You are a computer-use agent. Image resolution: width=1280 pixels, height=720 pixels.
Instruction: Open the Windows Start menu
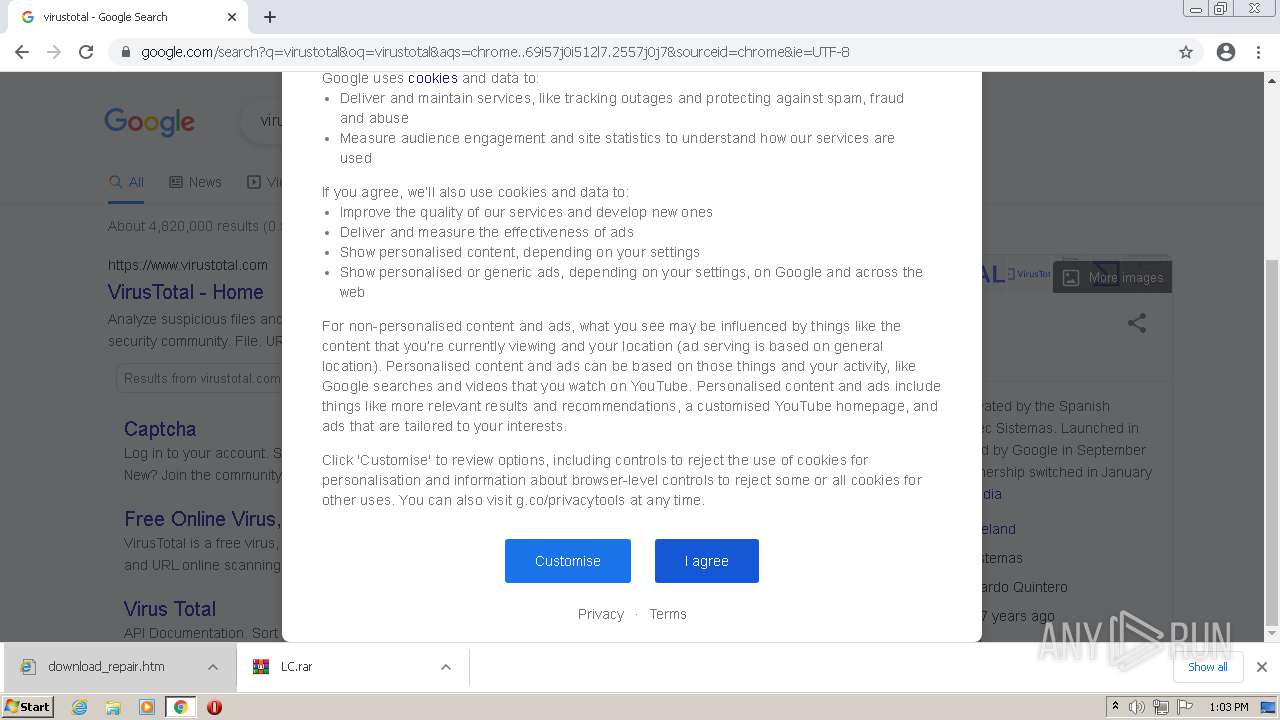(x=28, y=707)
